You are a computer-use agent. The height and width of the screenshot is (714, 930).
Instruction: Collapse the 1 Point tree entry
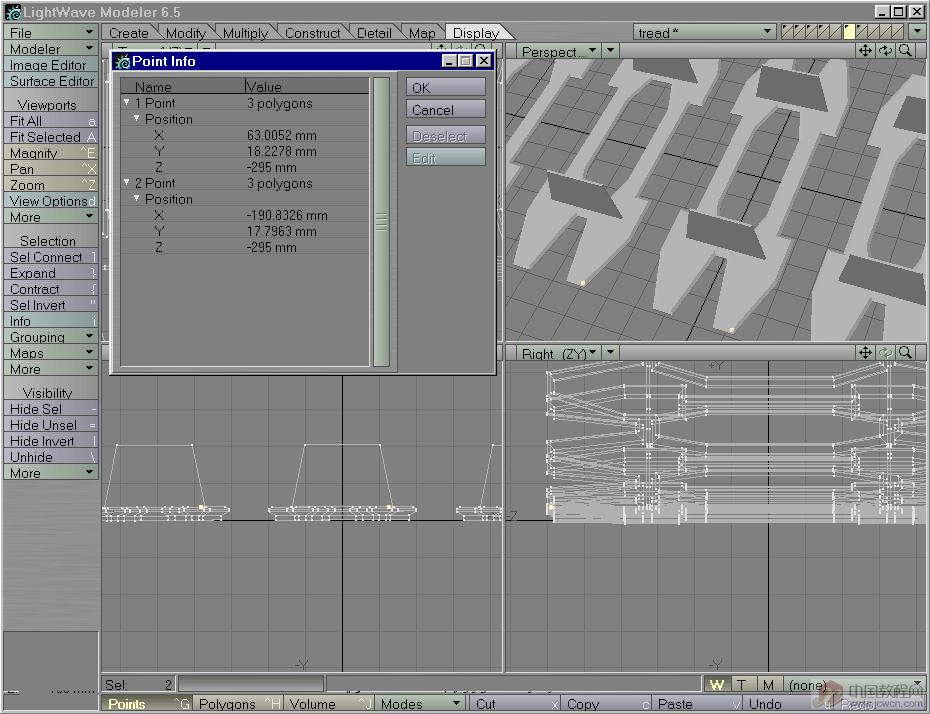click(126, 102)
